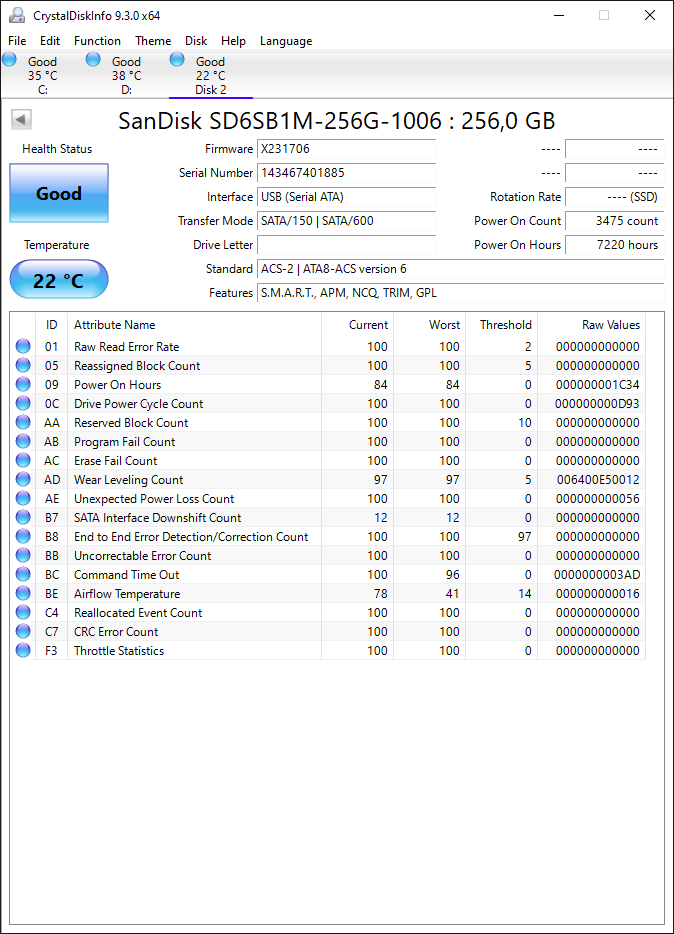Click status orb for Throttle Statistics
This screenshot has height=934, width=674.
23,650
